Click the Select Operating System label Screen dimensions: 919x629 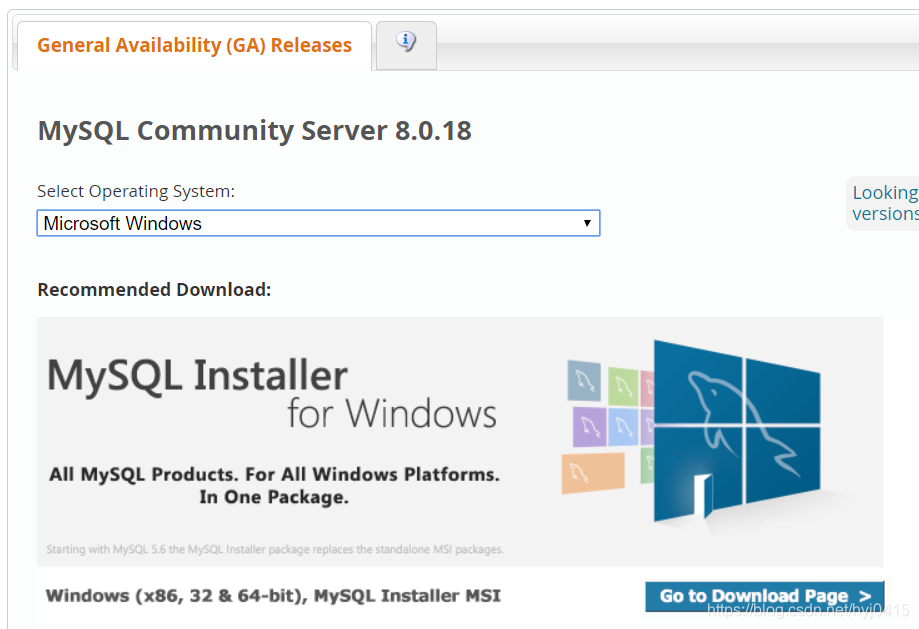click(x=136, y=191)
